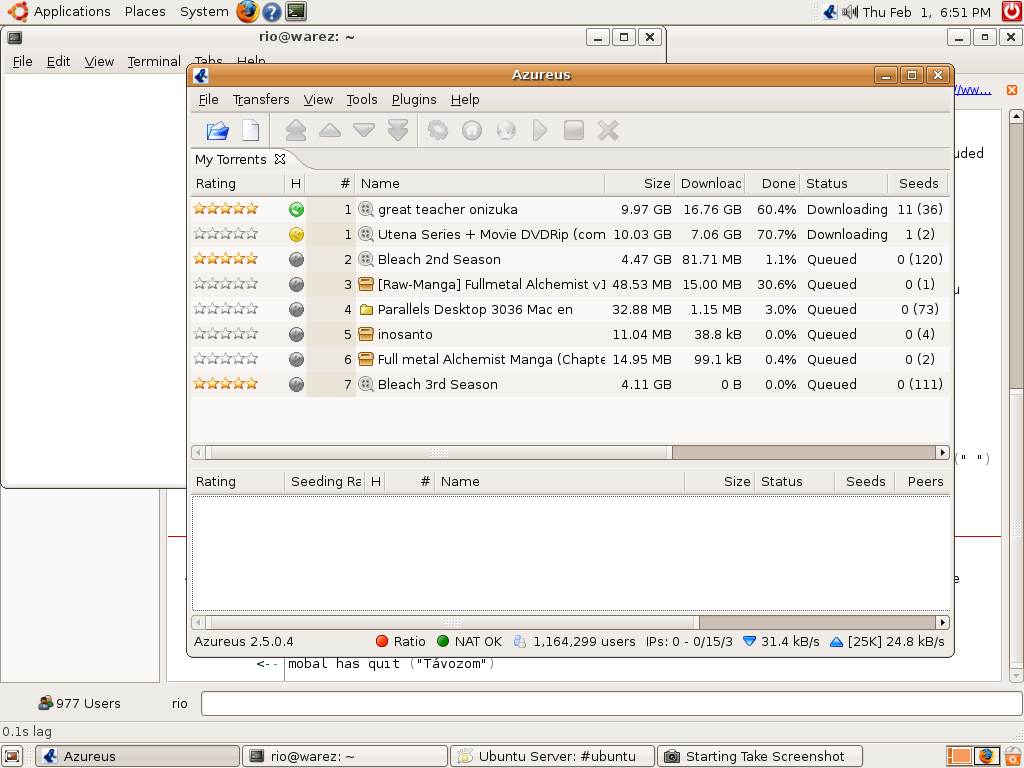Viewport: 1024px width, 768px height.
Task: Stop the torrent using the square stop icon
Action: (573, 131)
